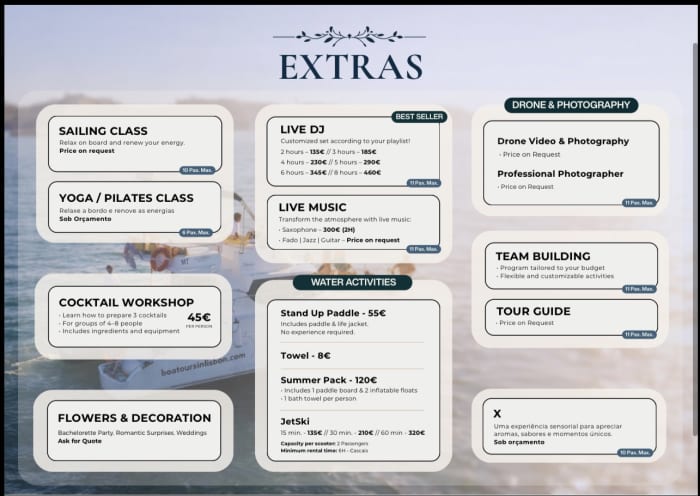Select the YOGA / PILATES CLASS heading
700x496 pixels.
[126, 198]
